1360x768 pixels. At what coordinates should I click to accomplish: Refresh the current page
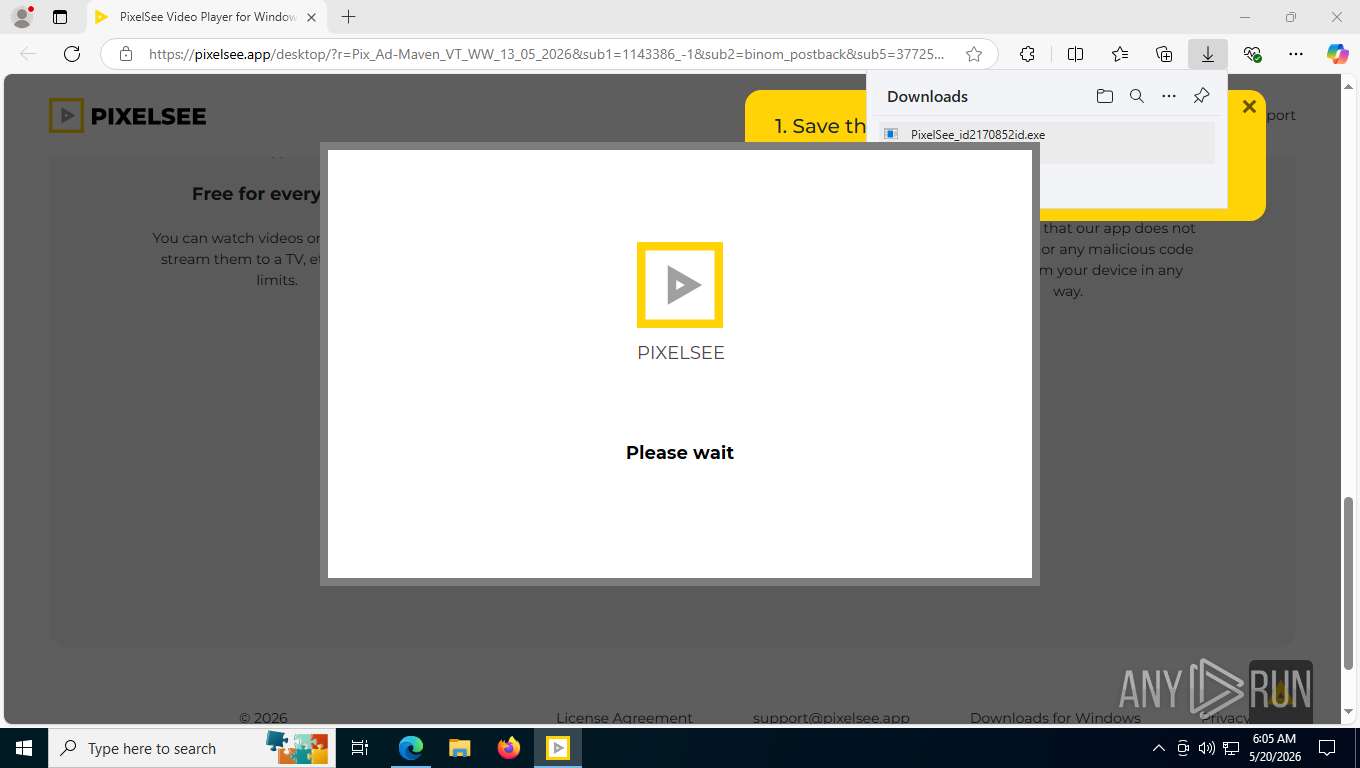click(72, 54)
